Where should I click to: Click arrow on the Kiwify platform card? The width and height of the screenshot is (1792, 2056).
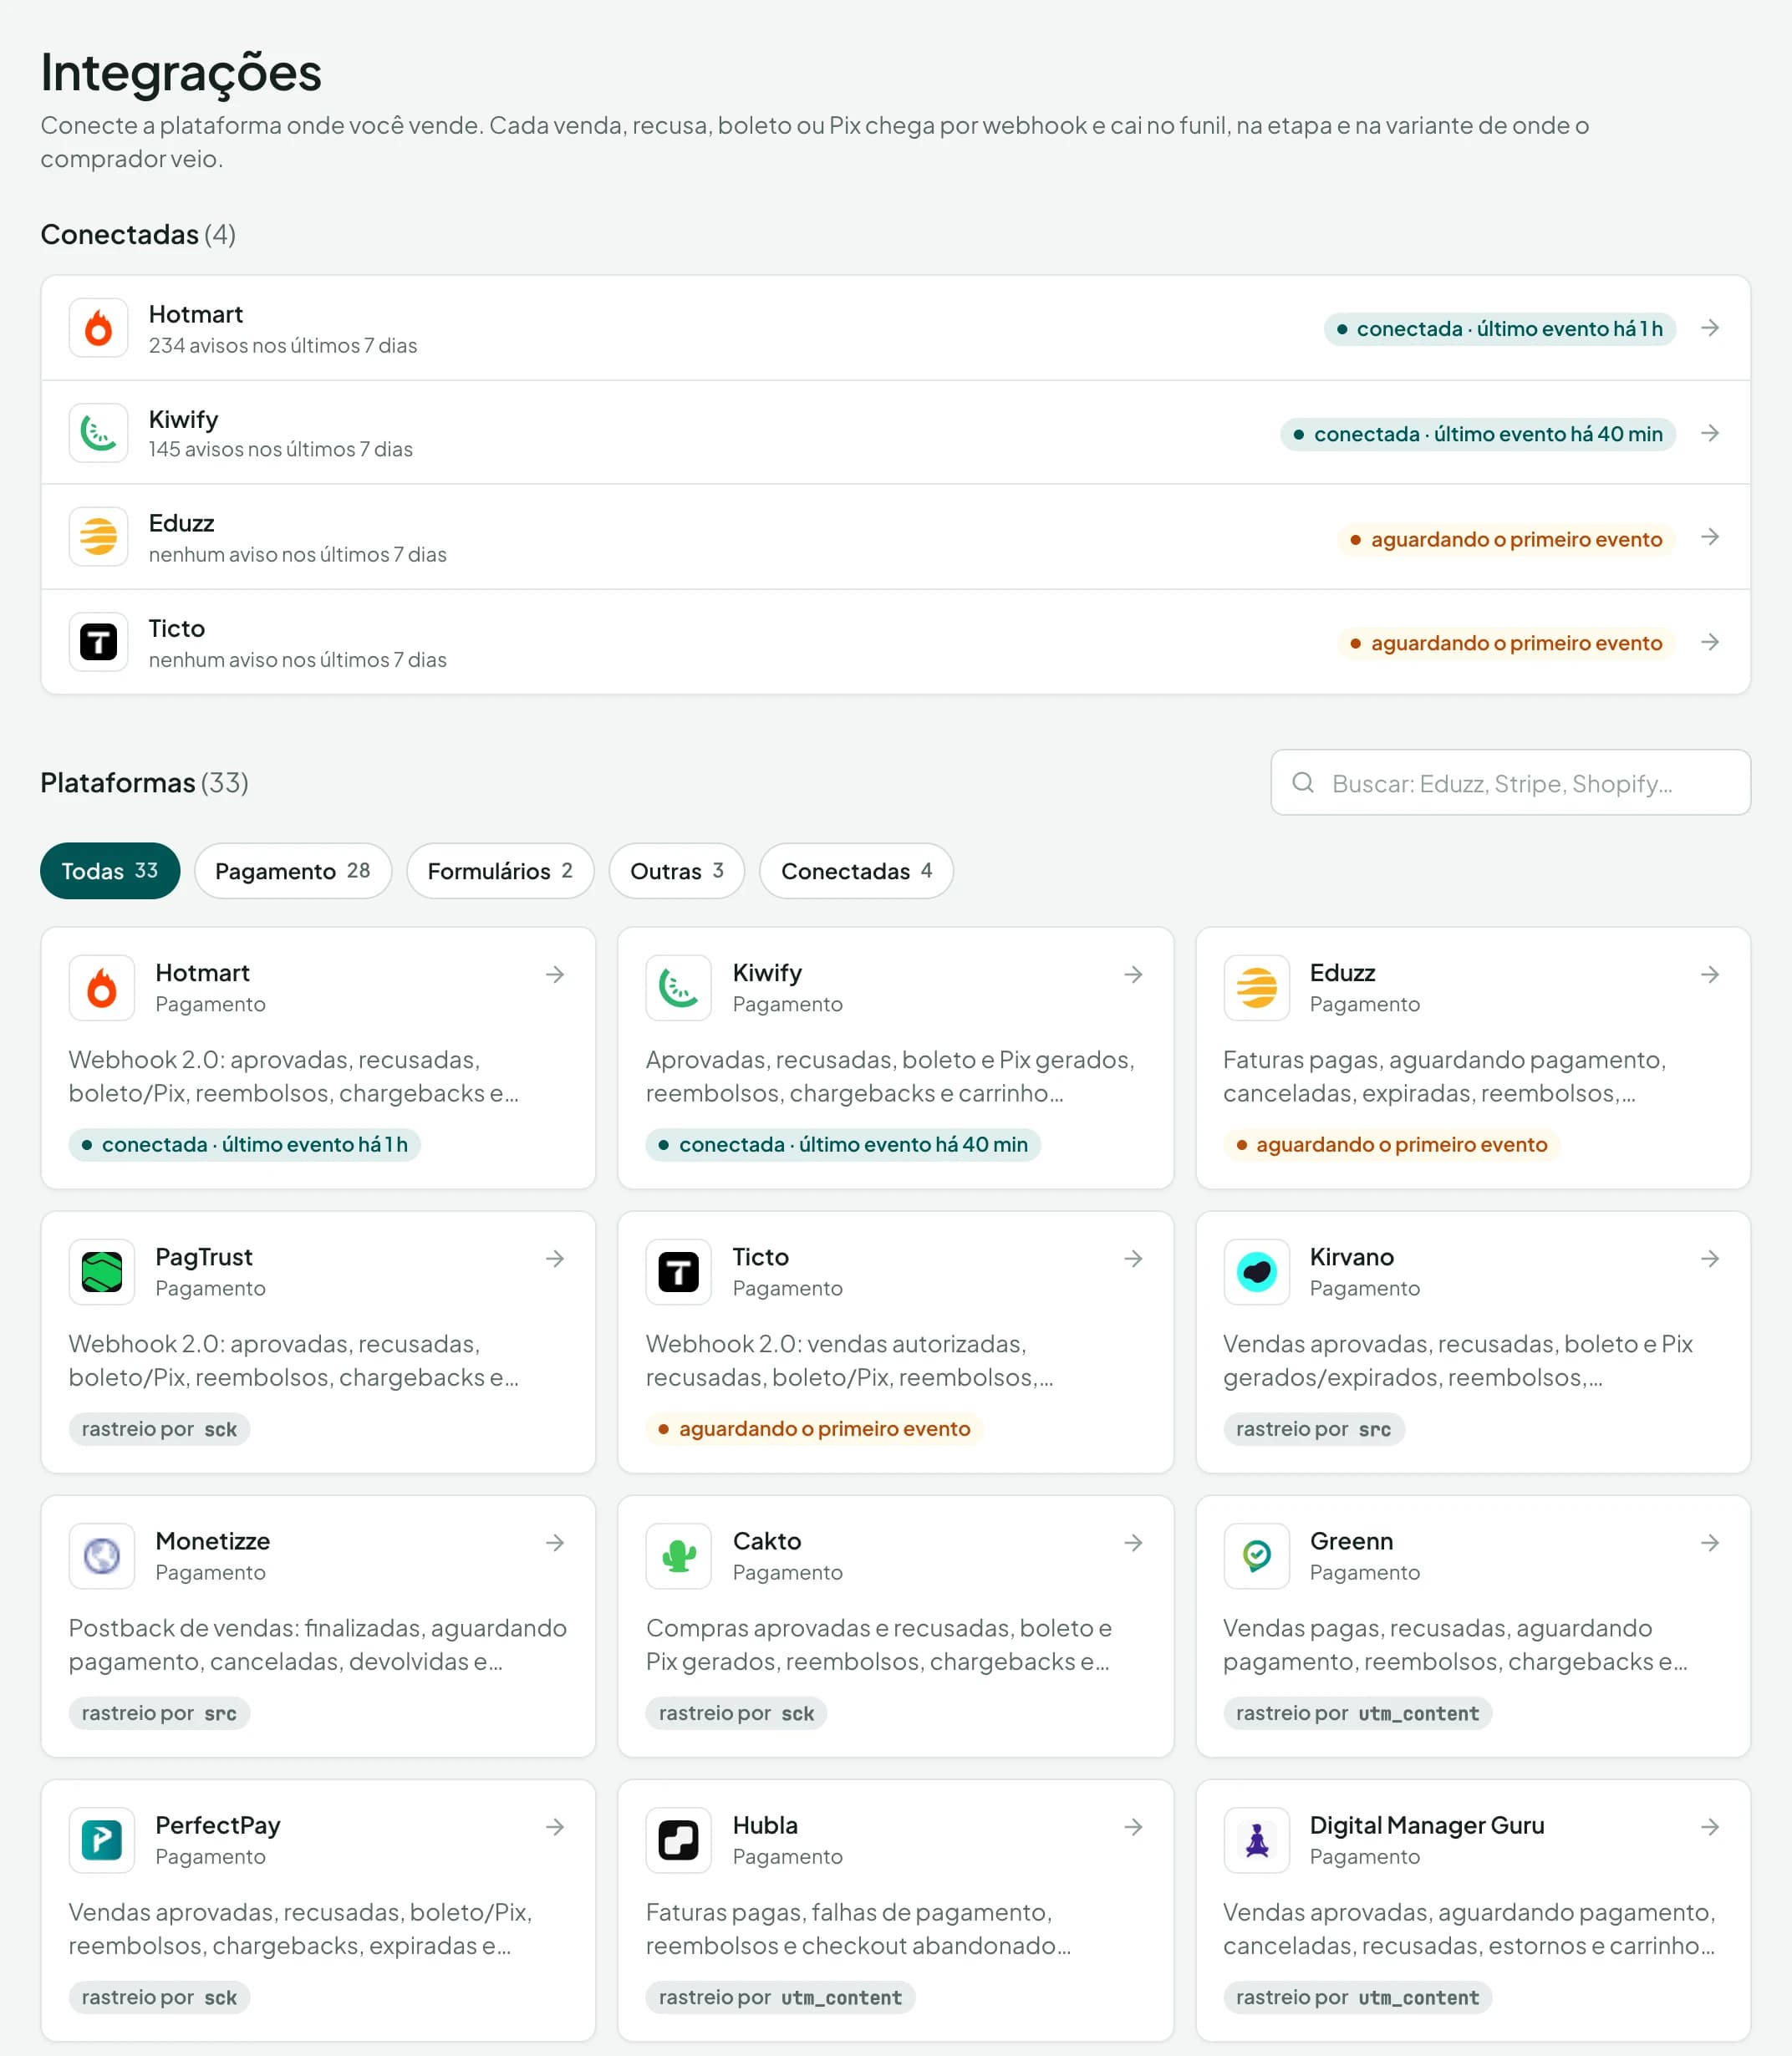click(1133, 974)
